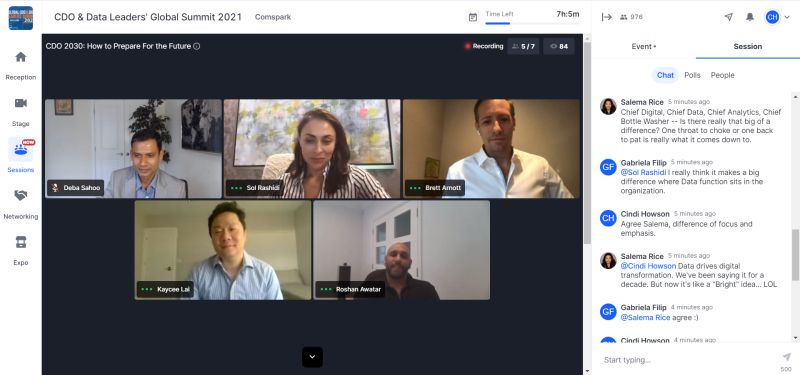
Task: Open Networking handshake icon
Action: pos(20,195)
